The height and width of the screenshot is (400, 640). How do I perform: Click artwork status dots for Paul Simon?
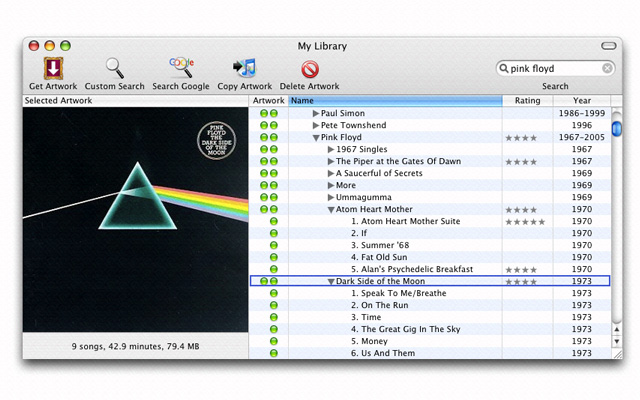268,114
